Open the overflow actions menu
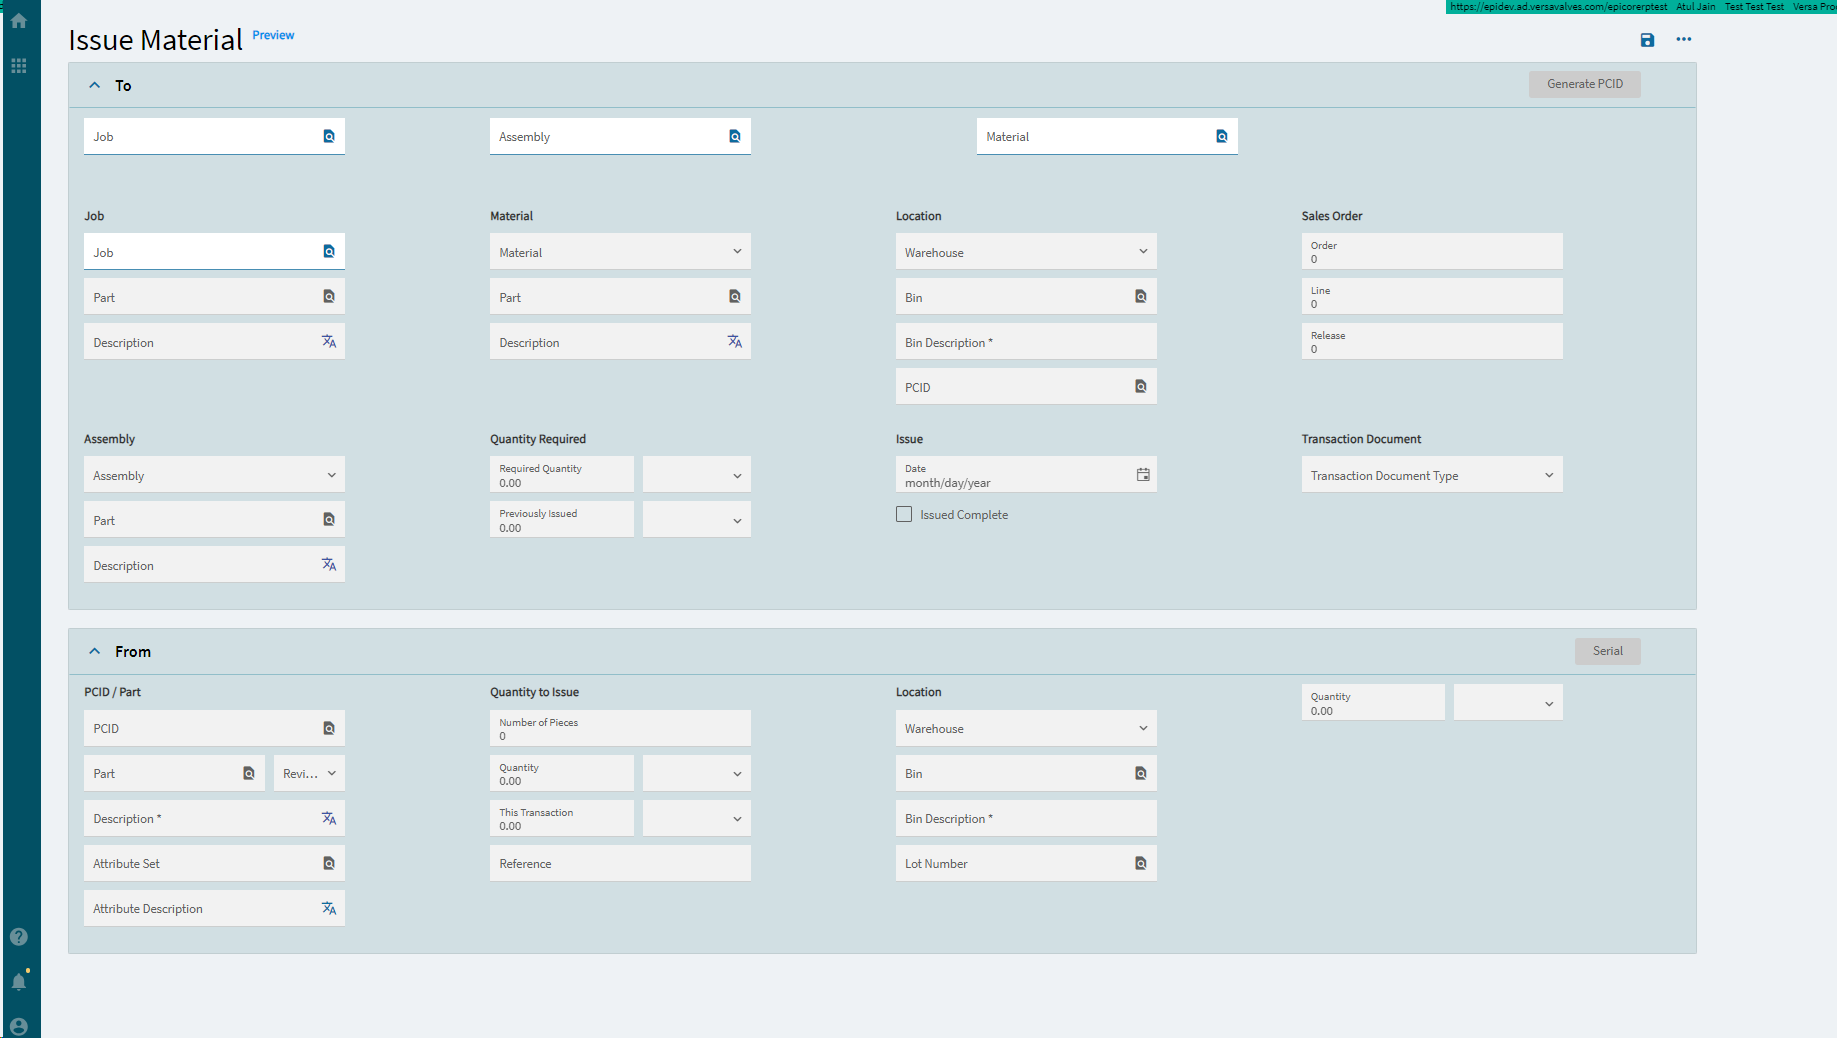1837x1038 pixels. pos(1684,40)
